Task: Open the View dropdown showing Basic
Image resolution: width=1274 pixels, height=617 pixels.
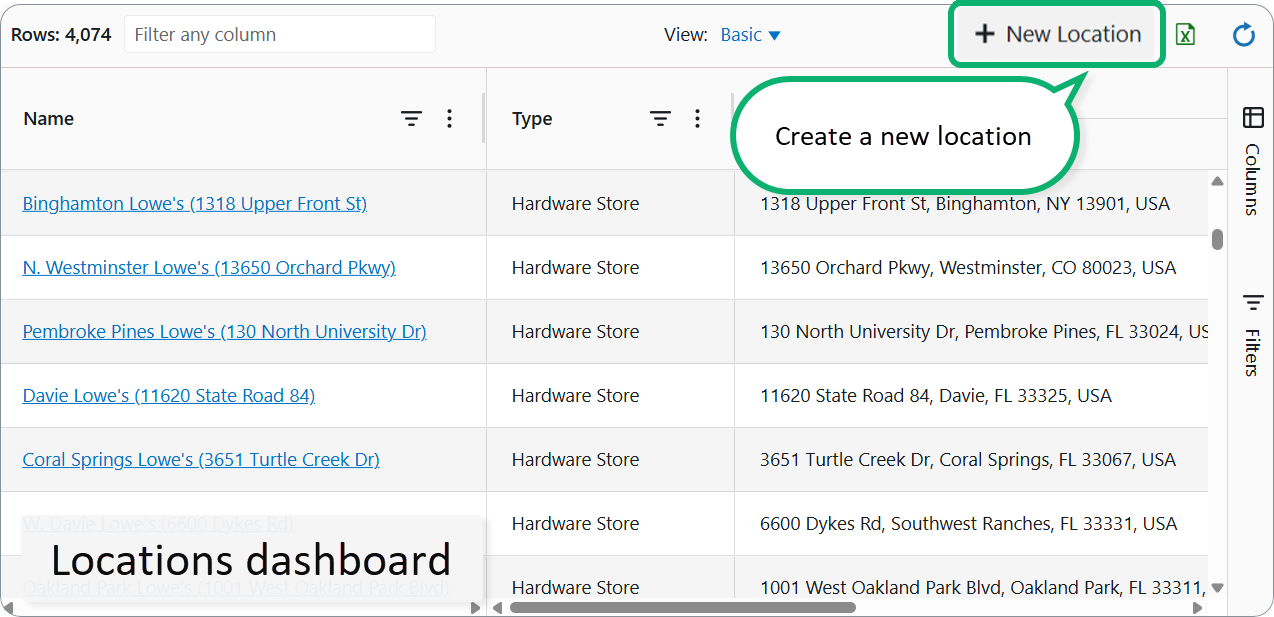Action: [x=750, y=35]
